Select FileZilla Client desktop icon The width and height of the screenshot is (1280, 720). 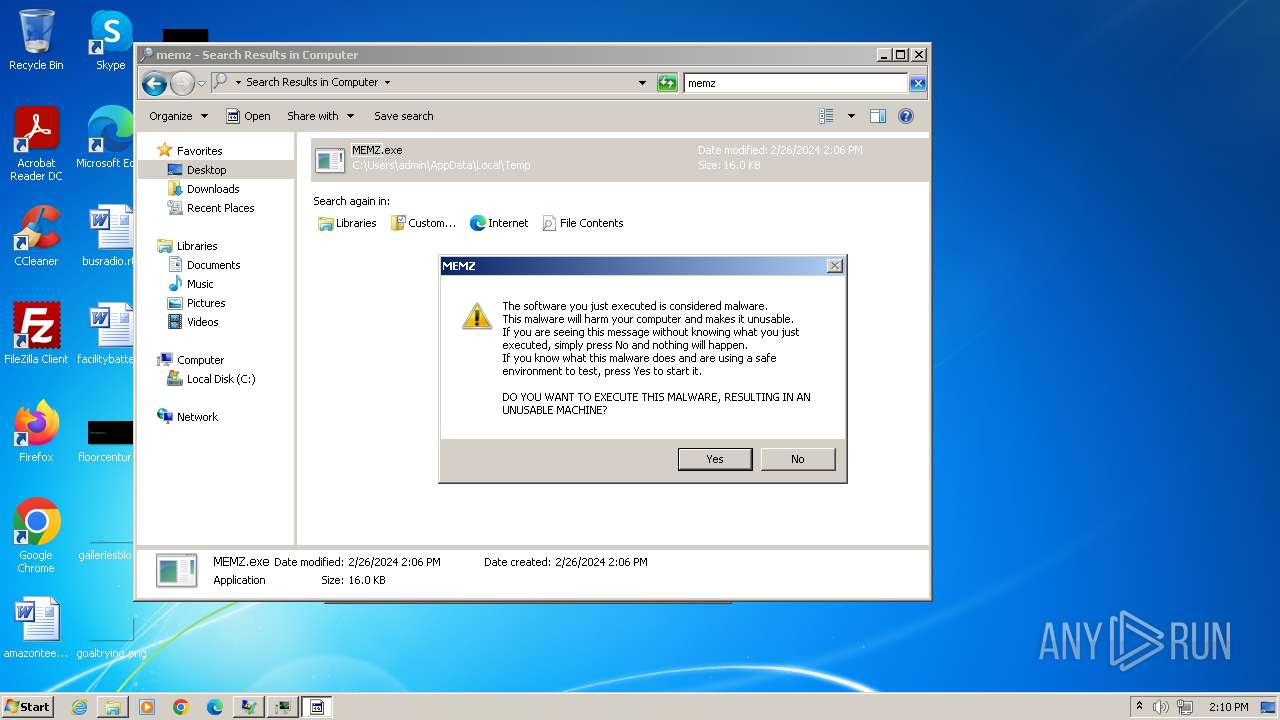pyautogui.click(x=36, y=334)
